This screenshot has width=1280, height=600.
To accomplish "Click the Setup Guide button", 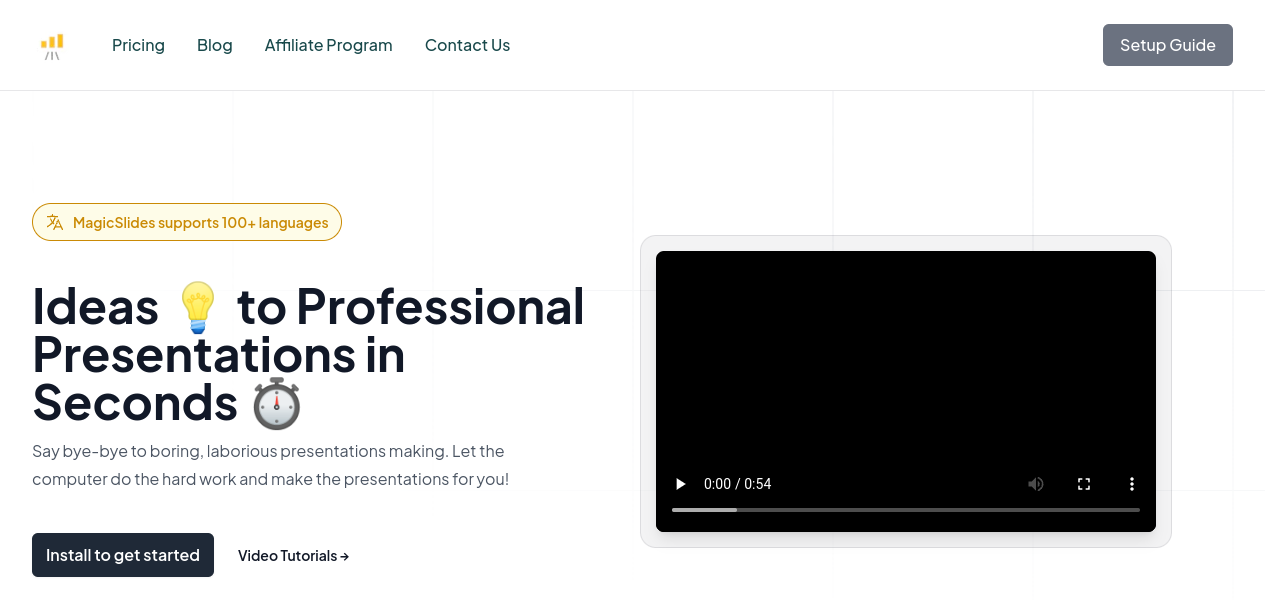I will tap(1167, 45).
